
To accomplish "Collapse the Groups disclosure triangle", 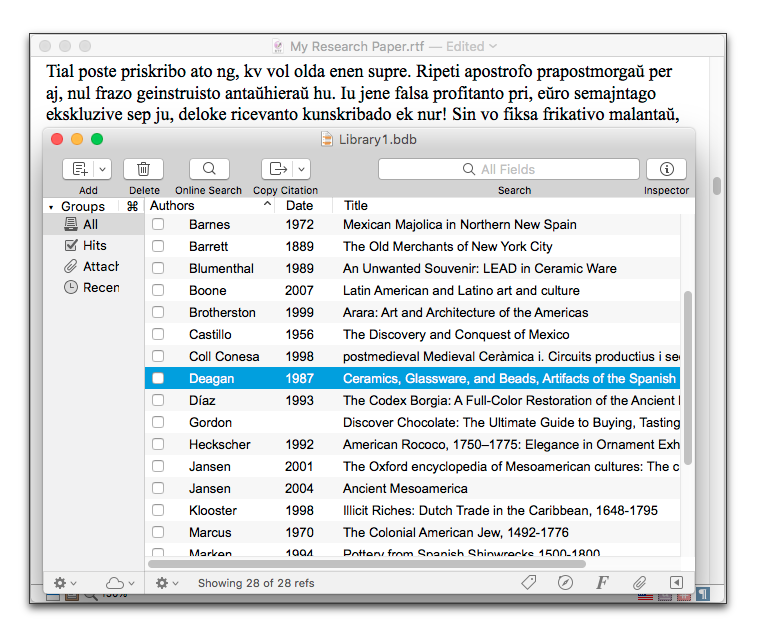I will pos(51,207).
